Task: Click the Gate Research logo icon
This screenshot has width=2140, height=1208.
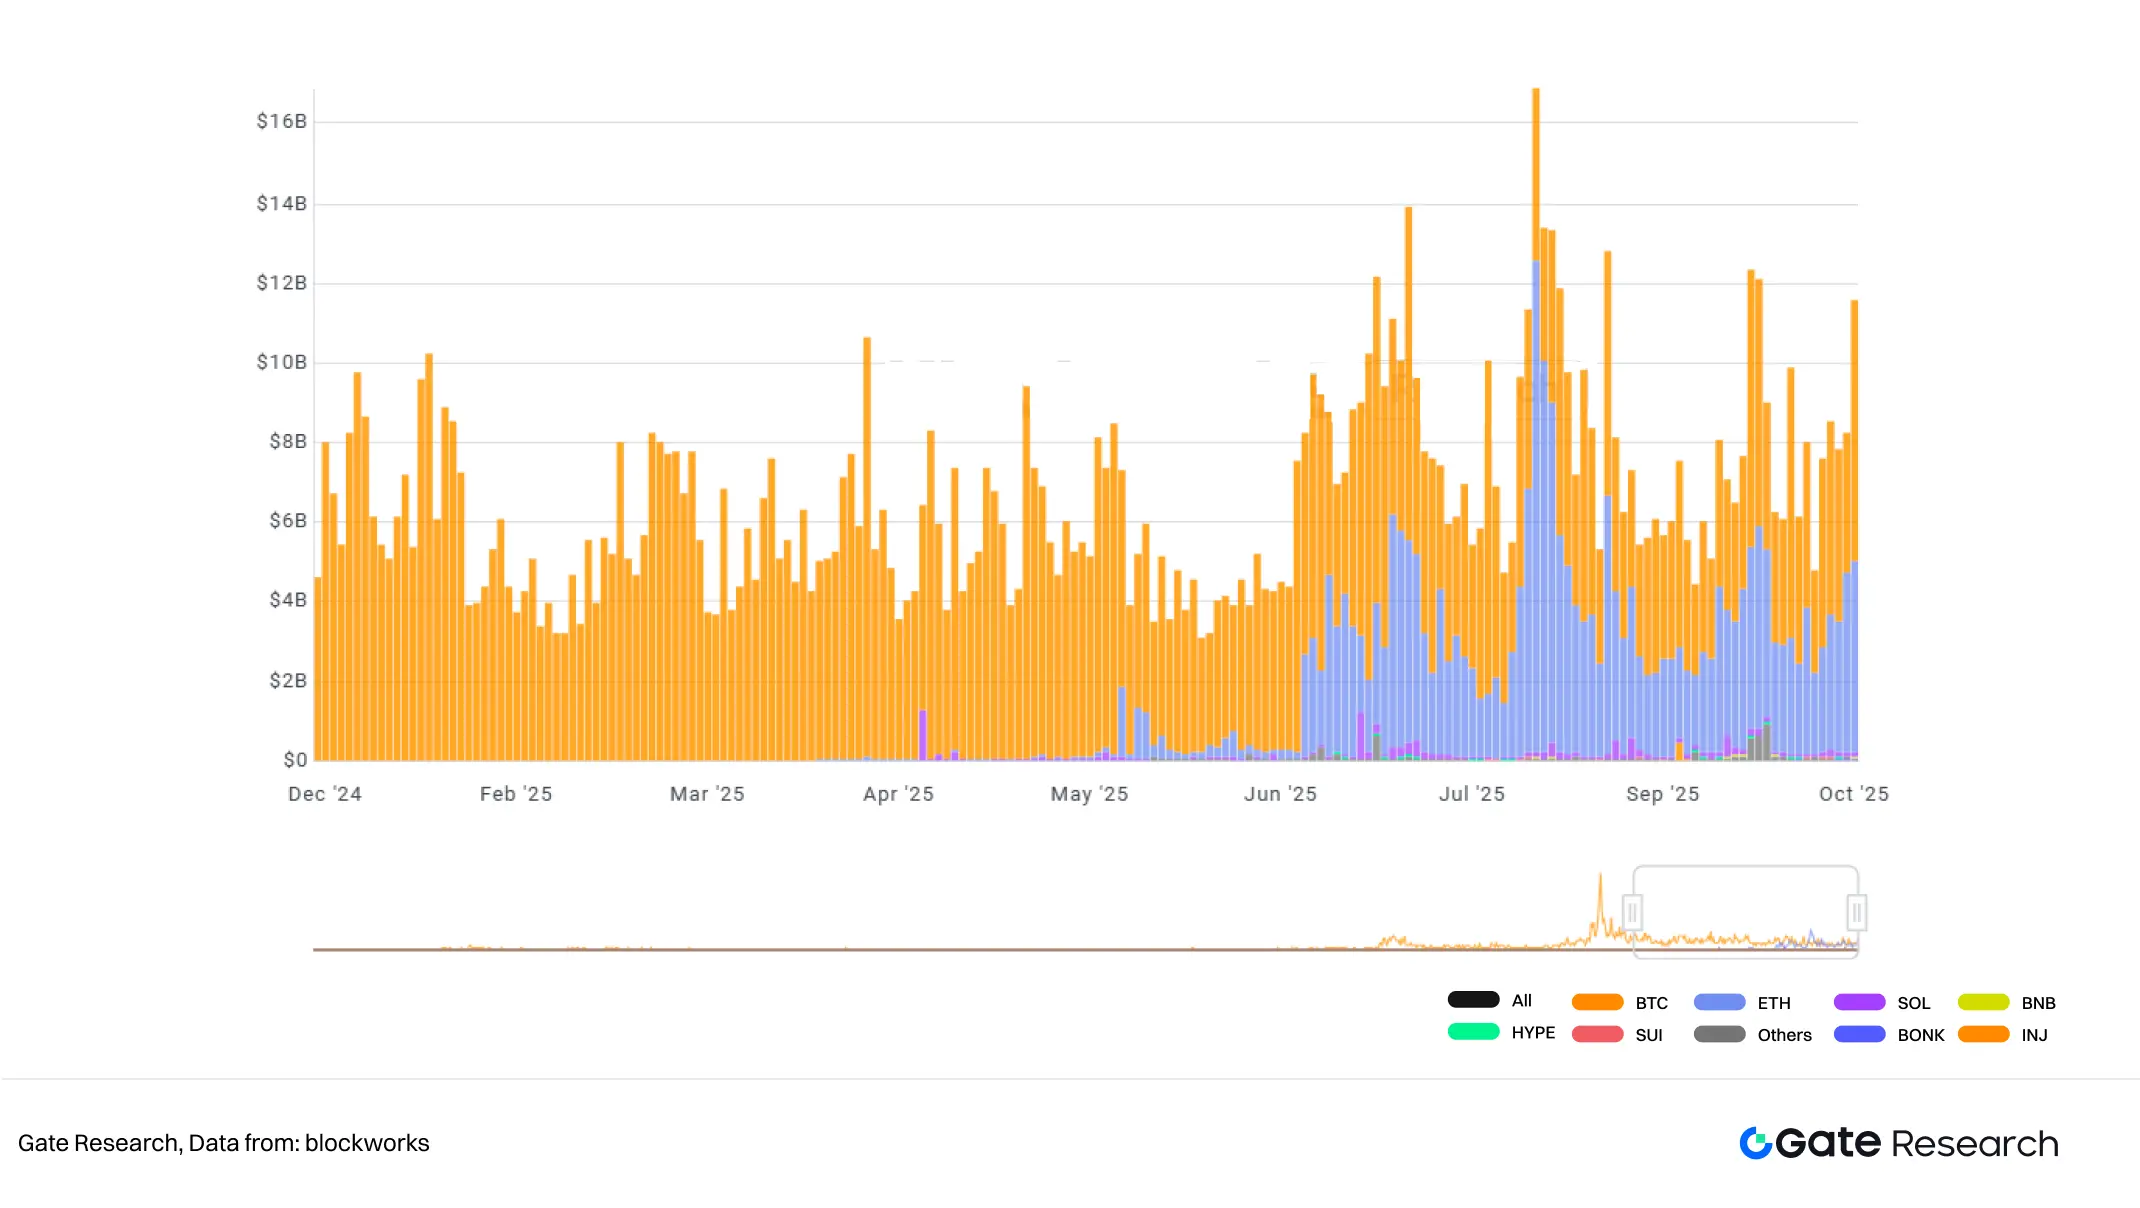Action: pyautogui.click(x=1755, y=1143)
